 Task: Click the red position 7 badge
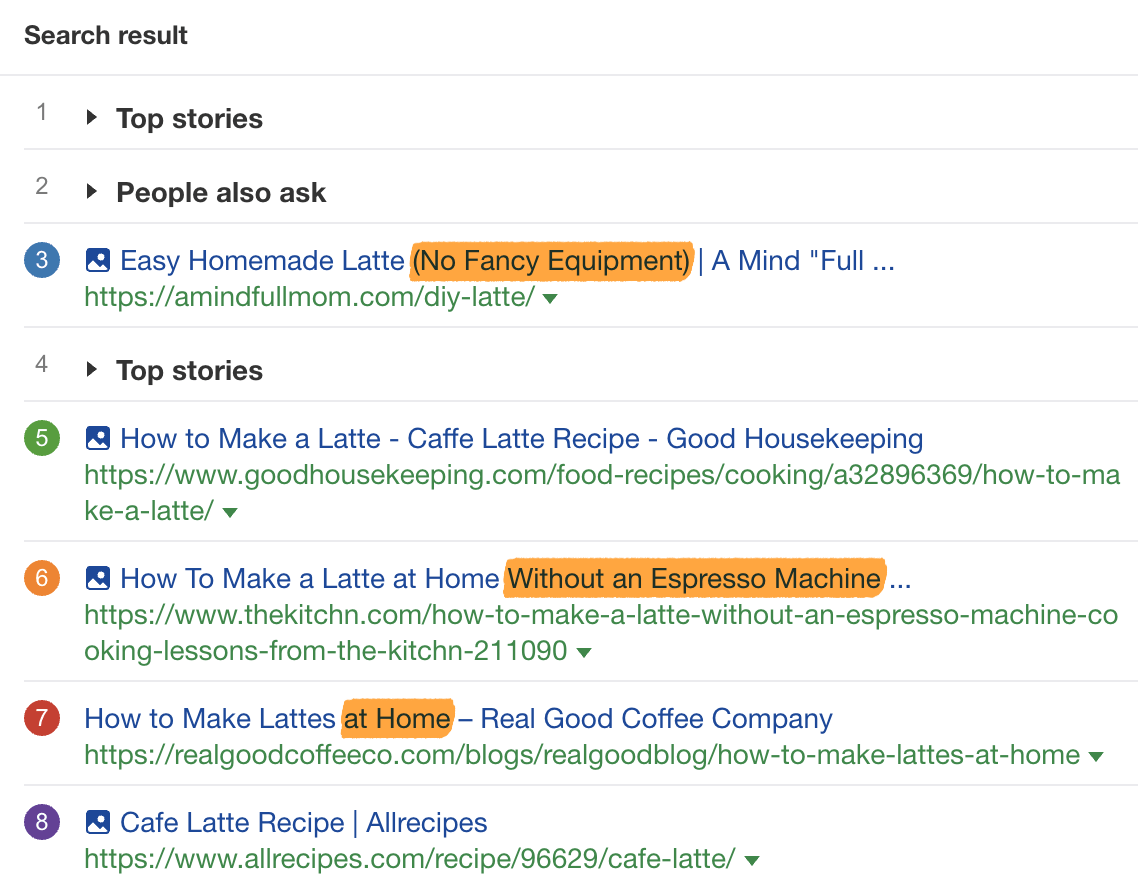click(42, 718)
